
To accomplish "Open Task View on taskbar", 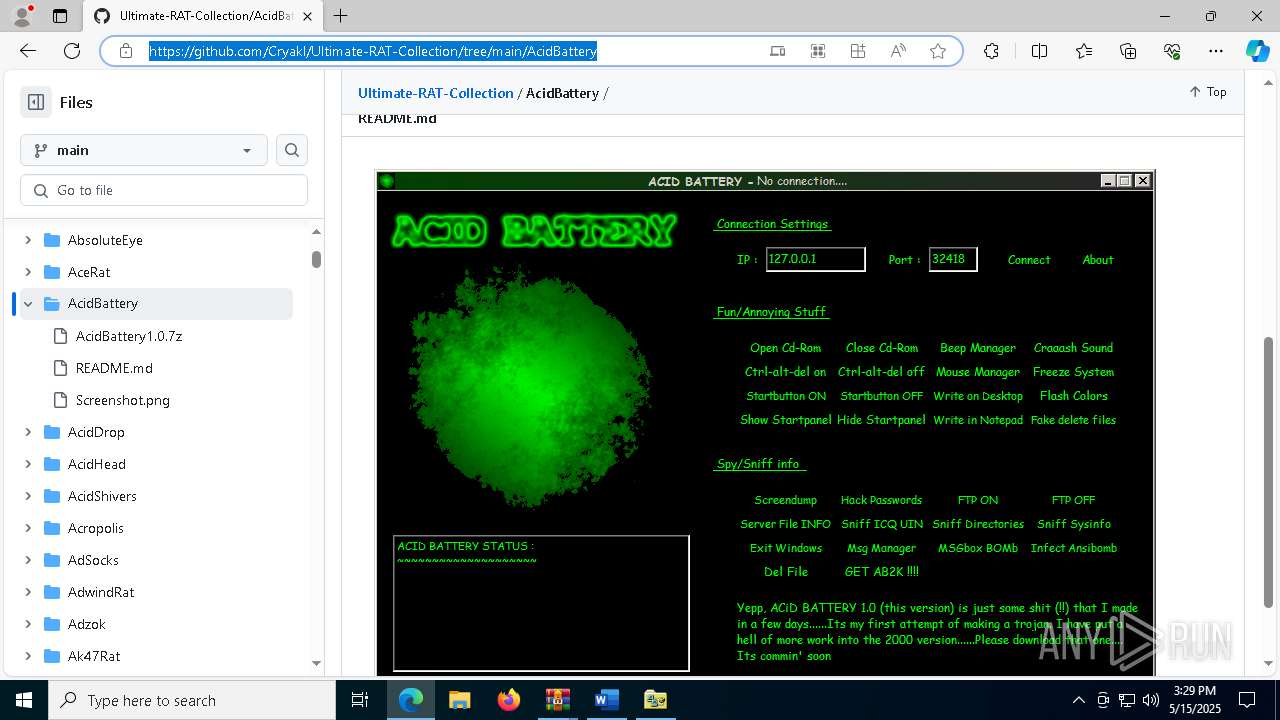I will 360,700.
